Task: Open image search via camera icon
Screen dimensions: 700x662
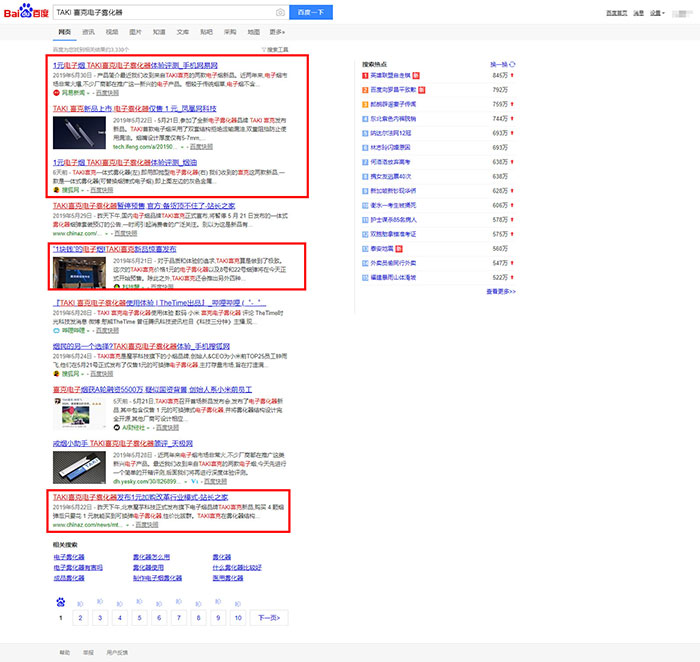Action: pyautogui.click(x=280, y=12)
